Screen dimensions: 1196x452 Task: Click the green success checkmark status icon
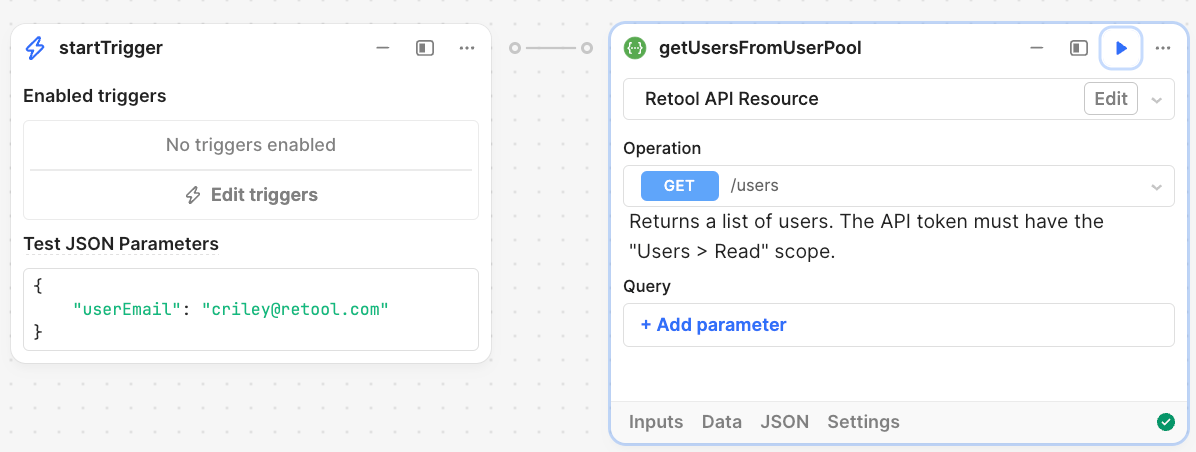[x=1165, y=422]
